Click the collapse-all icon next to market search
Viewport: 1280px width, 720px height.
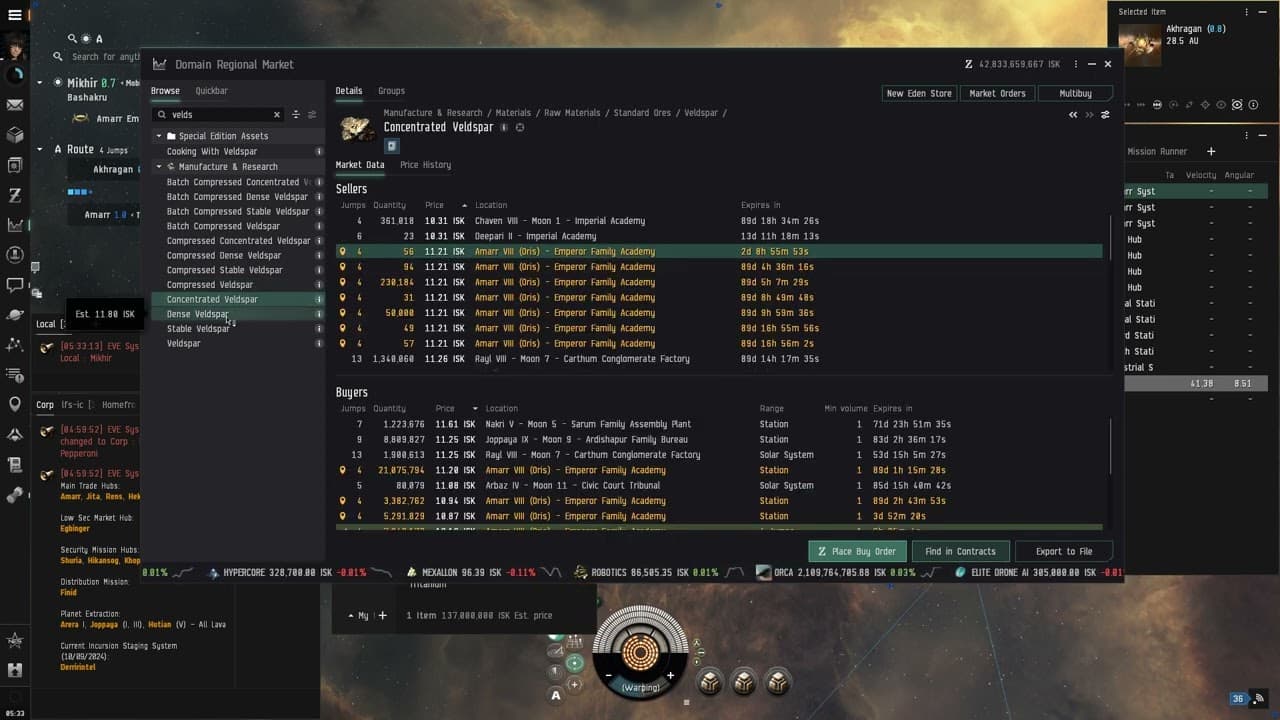pos(296,115)
